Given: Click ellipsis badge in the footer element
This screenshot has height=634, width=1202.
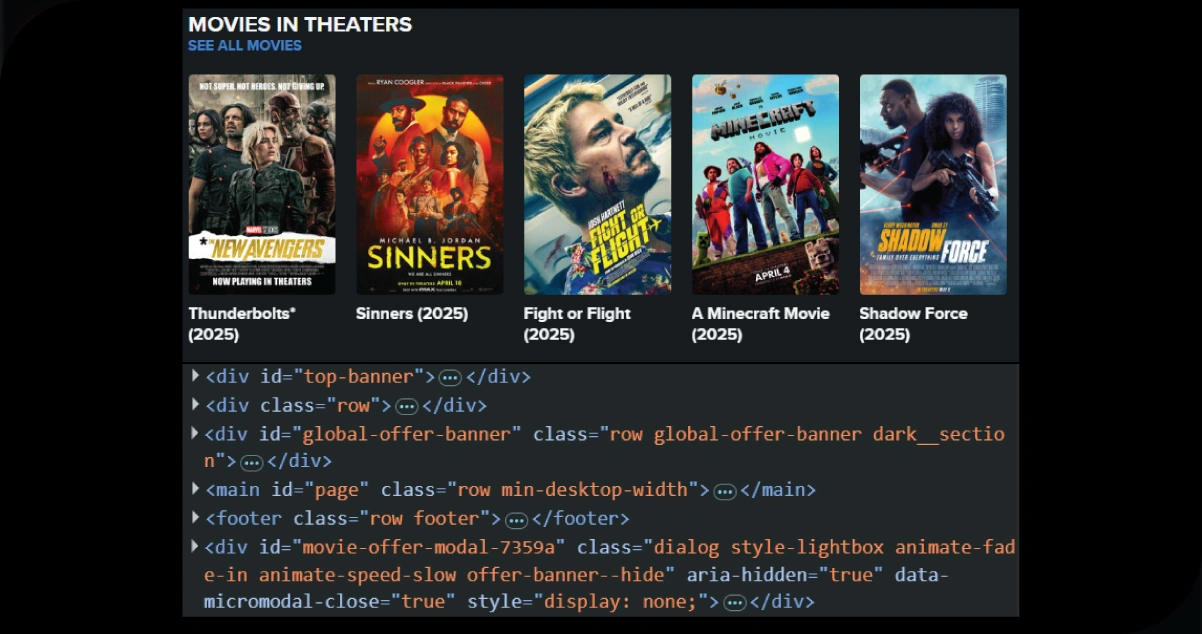Looking at the screenshot, I should pos(516,520).
